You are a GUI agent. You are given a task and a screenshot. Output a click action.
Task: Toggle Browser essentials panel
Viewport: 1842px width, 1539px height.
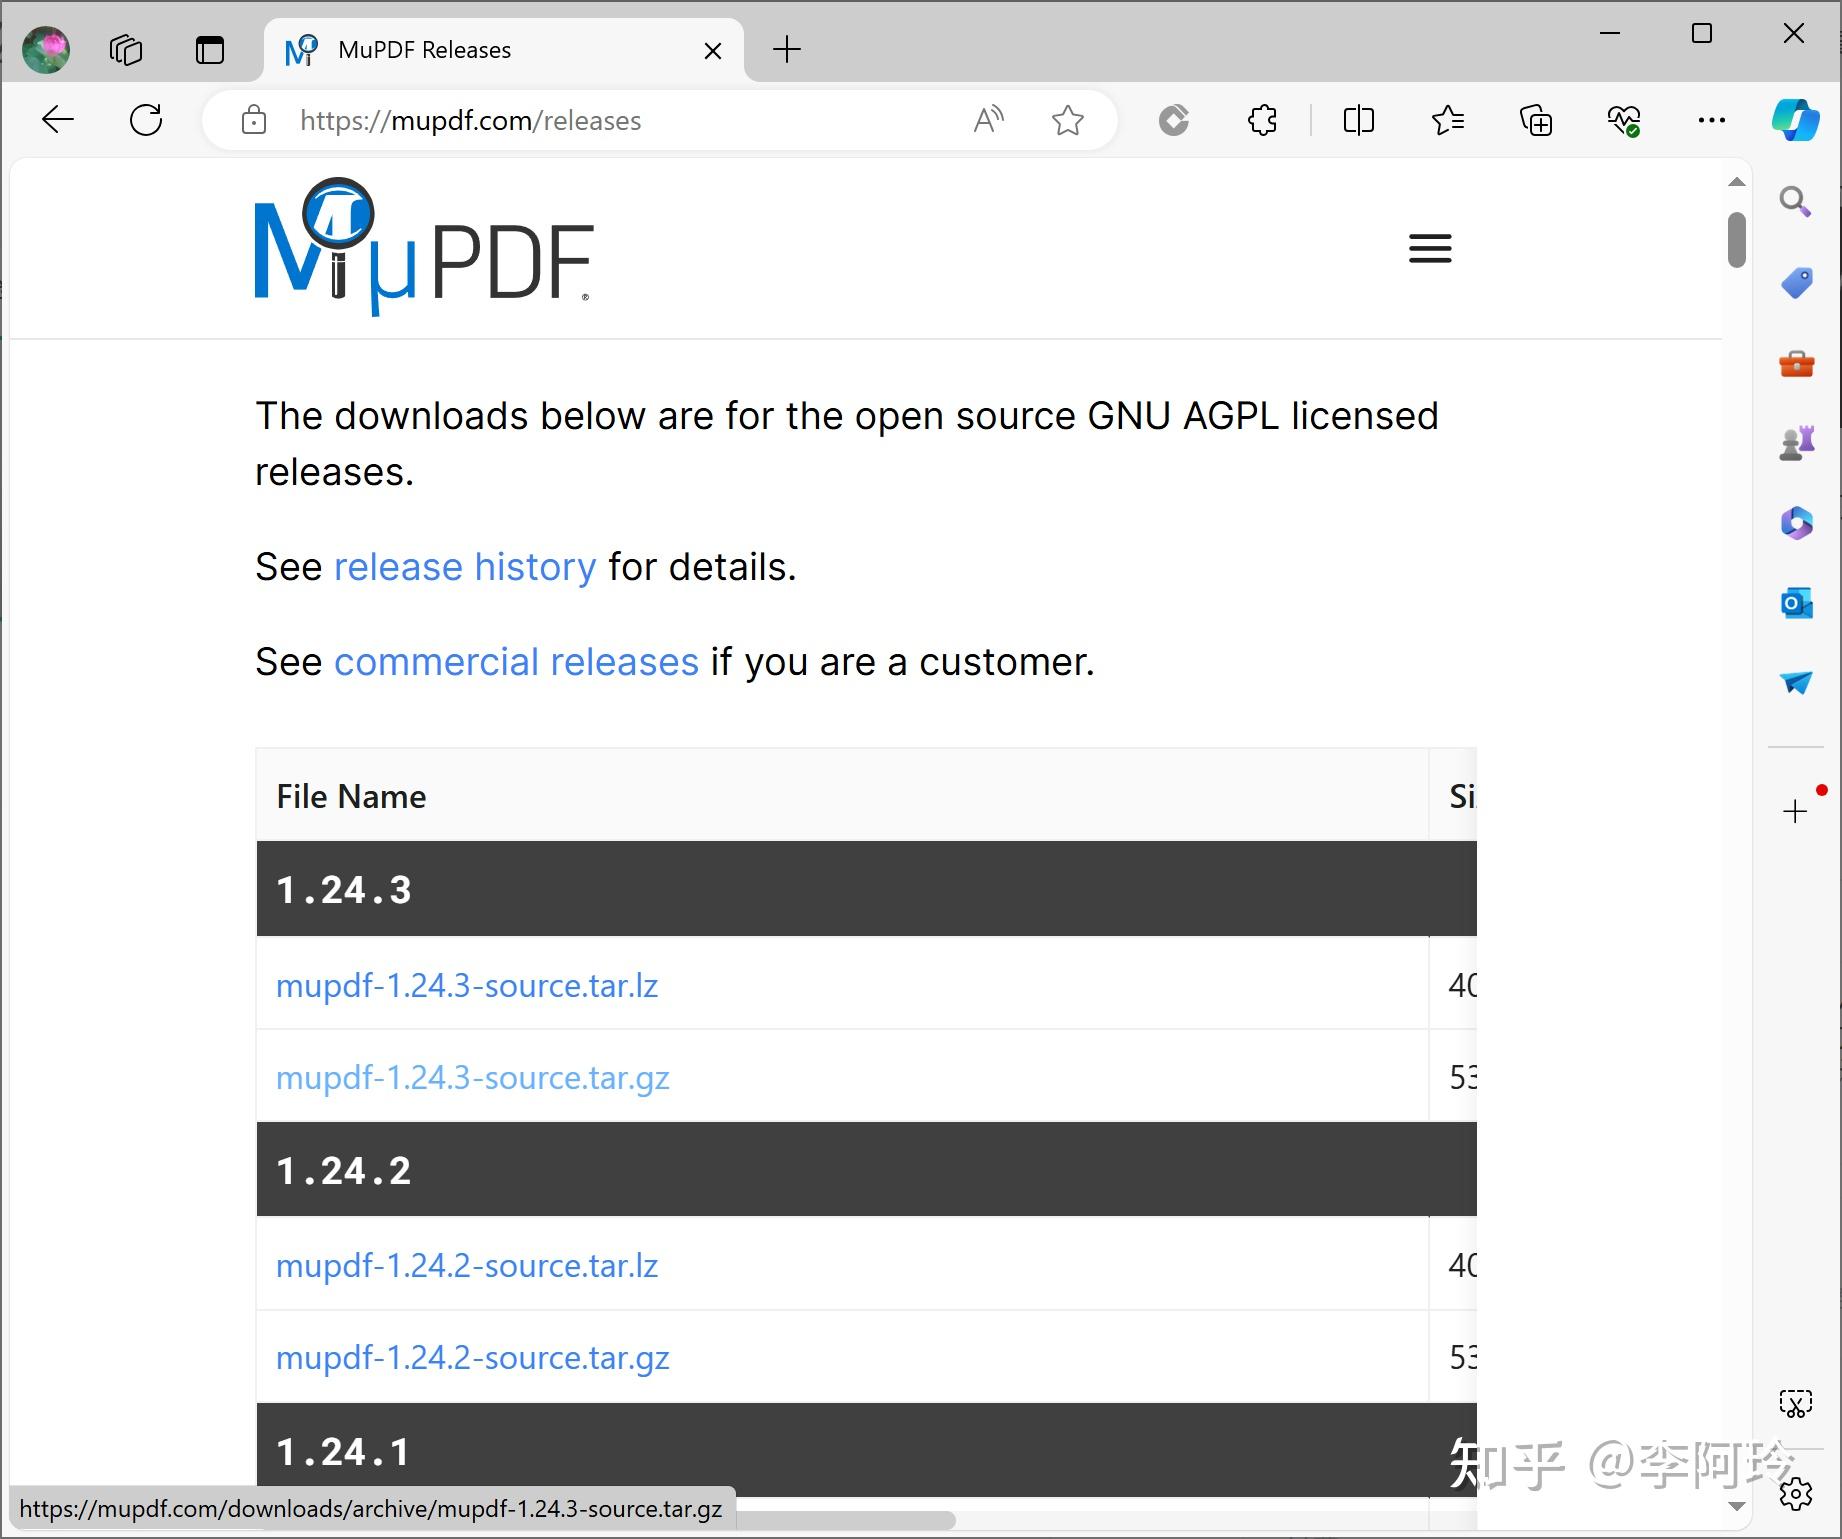click(1623, 120)
